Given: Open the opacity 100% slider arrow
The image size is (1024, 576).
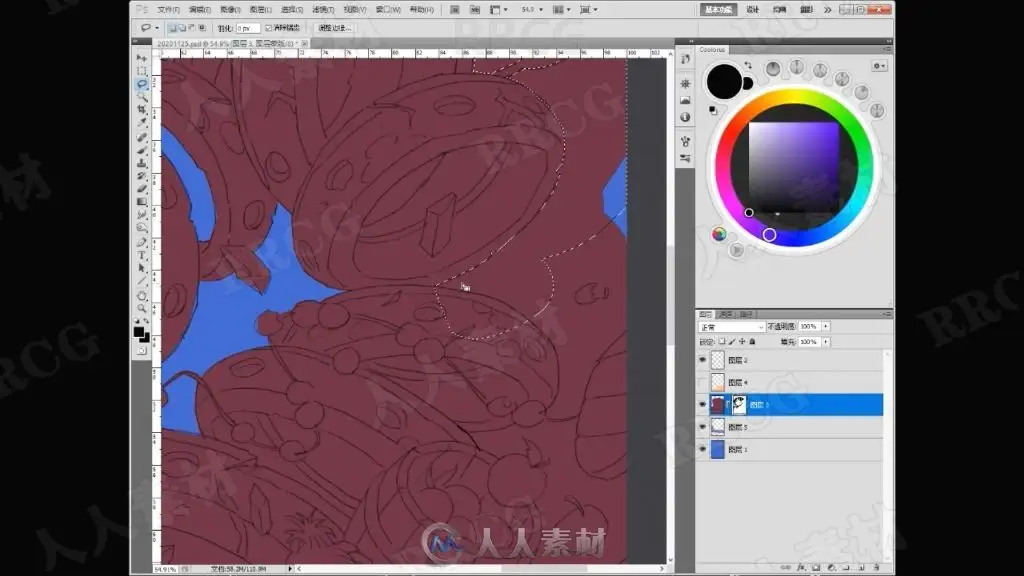Looking at the screenshot, I should (826, 327).
